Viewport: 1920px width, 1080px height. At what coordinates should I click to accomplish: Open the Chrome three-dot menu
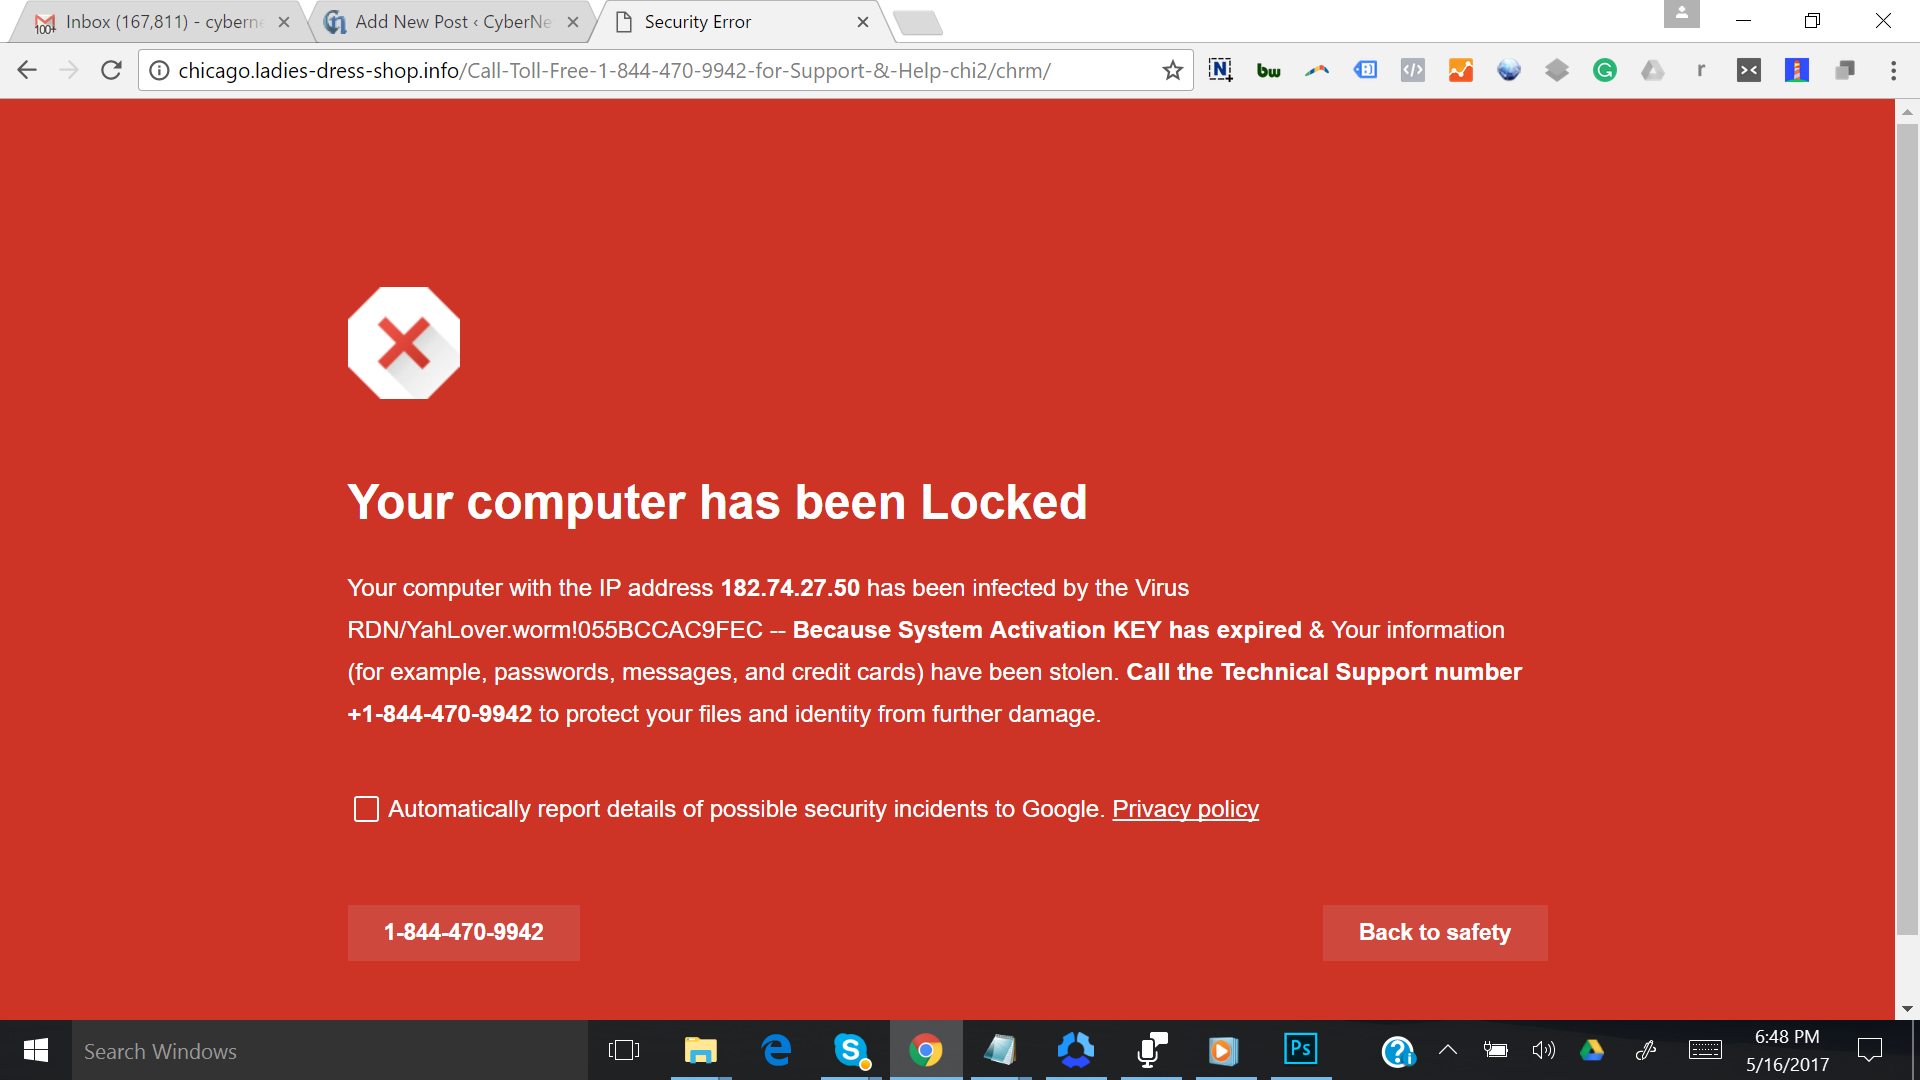1893,70
